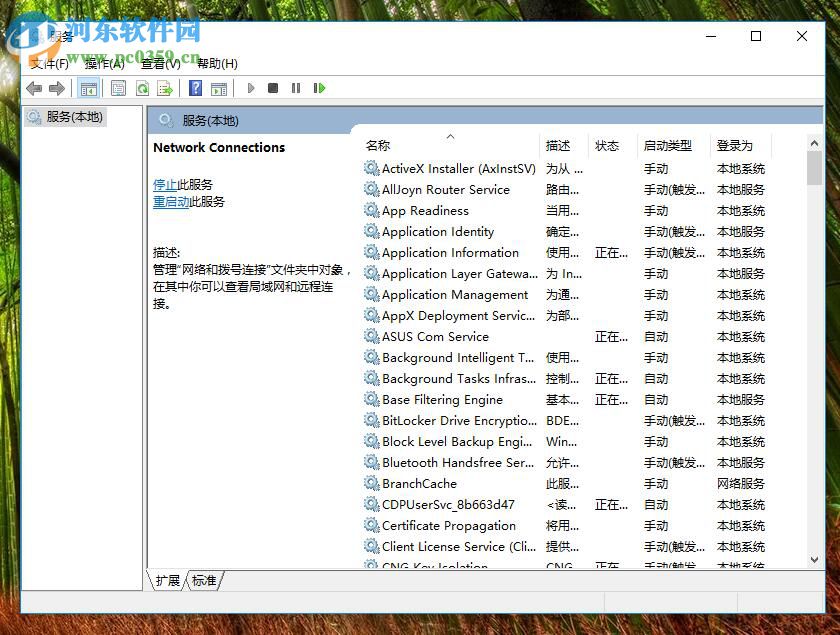This screenshot has width=840, height=635.
Task: Click the Stop Service icon
Action: [x=272, y=88]
